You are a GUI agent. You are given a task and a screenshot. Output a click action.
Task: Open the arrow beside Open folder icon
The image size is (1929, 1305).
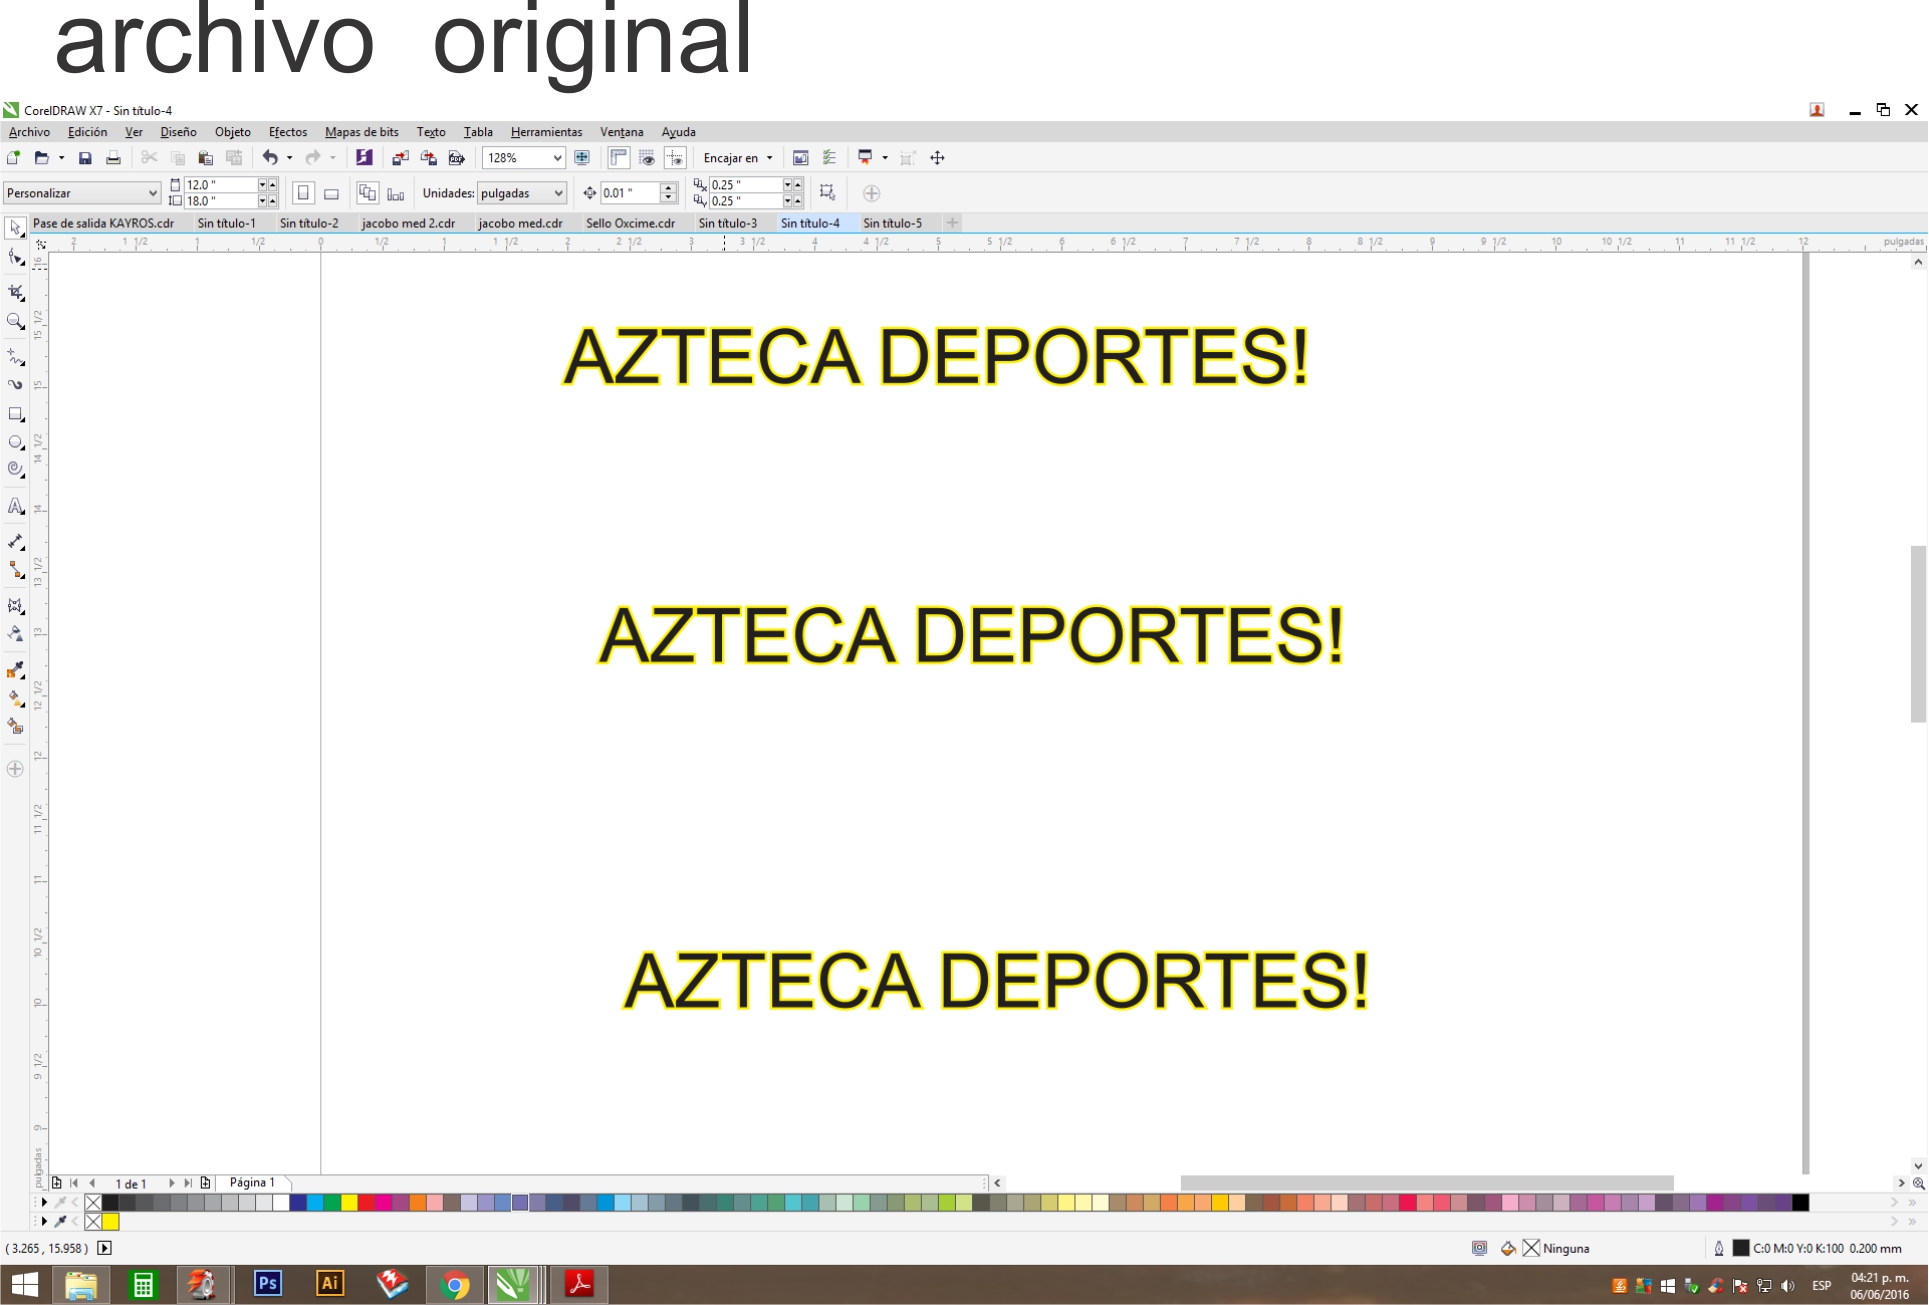(62, 158)
